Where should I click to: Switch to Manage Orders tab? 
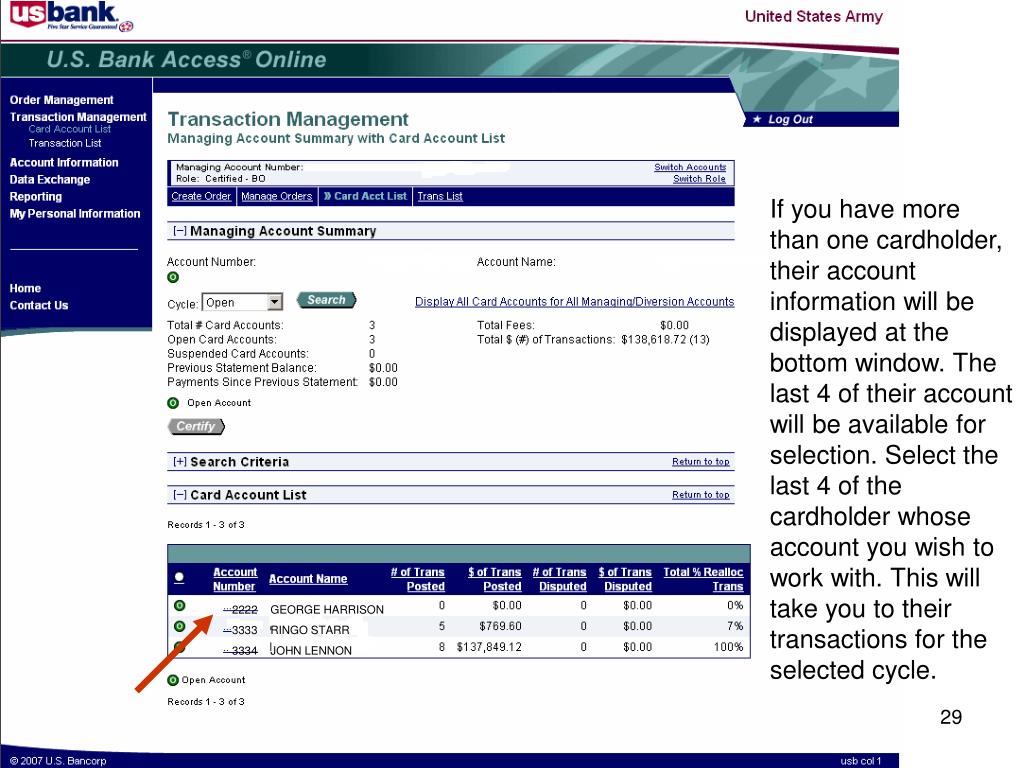pyautogui.click(x=277, y=197)
